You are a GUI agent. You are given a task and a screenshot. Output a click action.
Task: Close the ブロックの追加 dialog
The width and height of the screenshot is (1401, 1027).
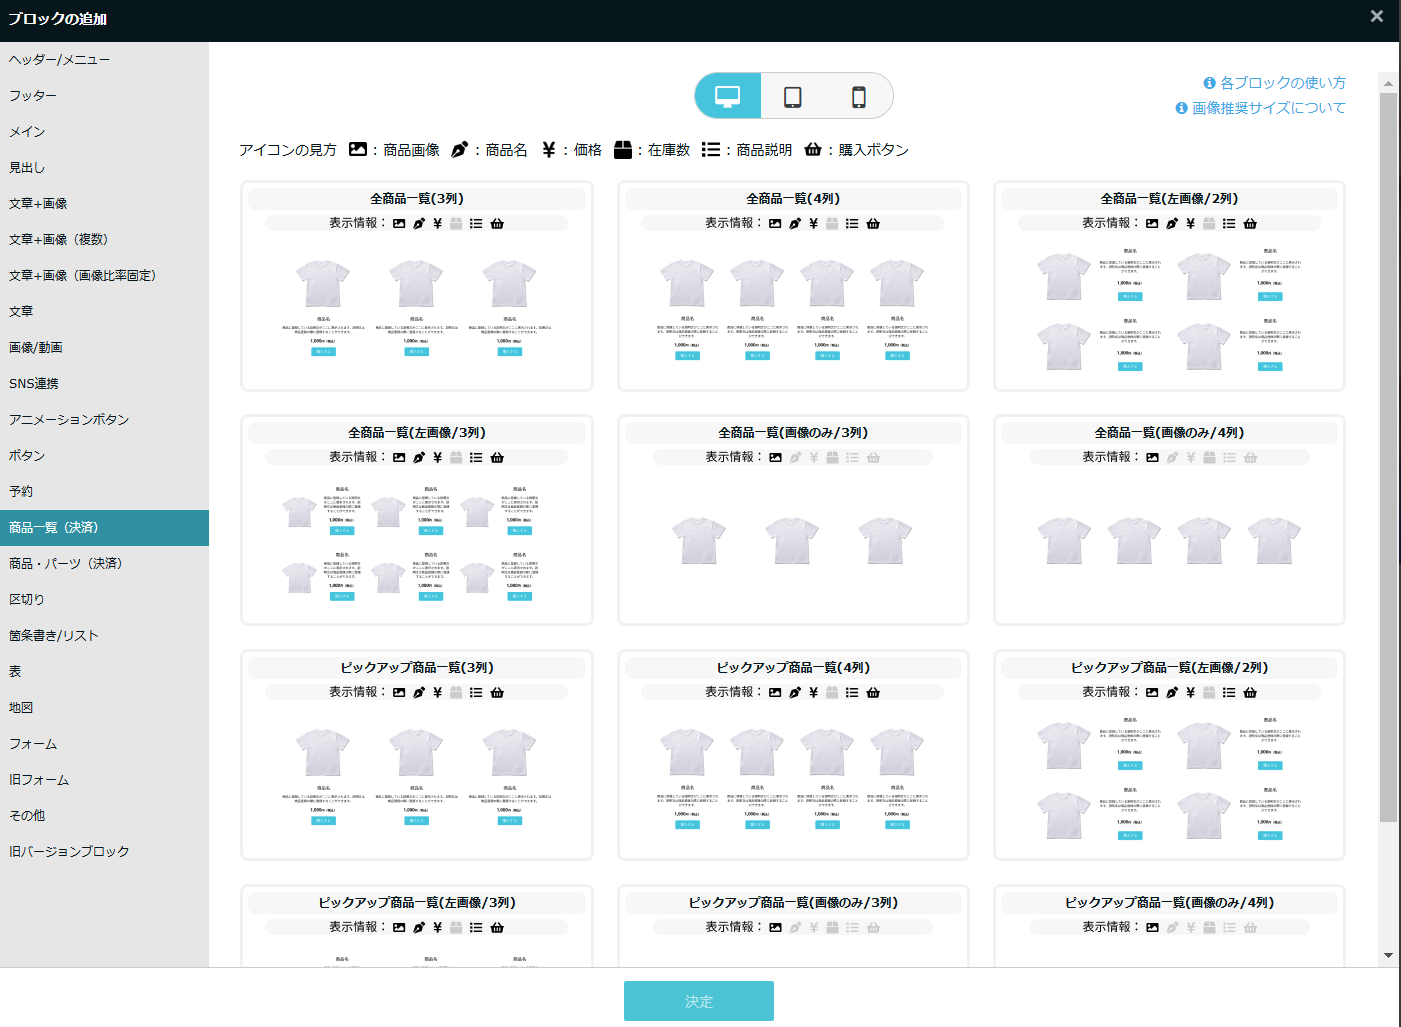(1377, 16)
